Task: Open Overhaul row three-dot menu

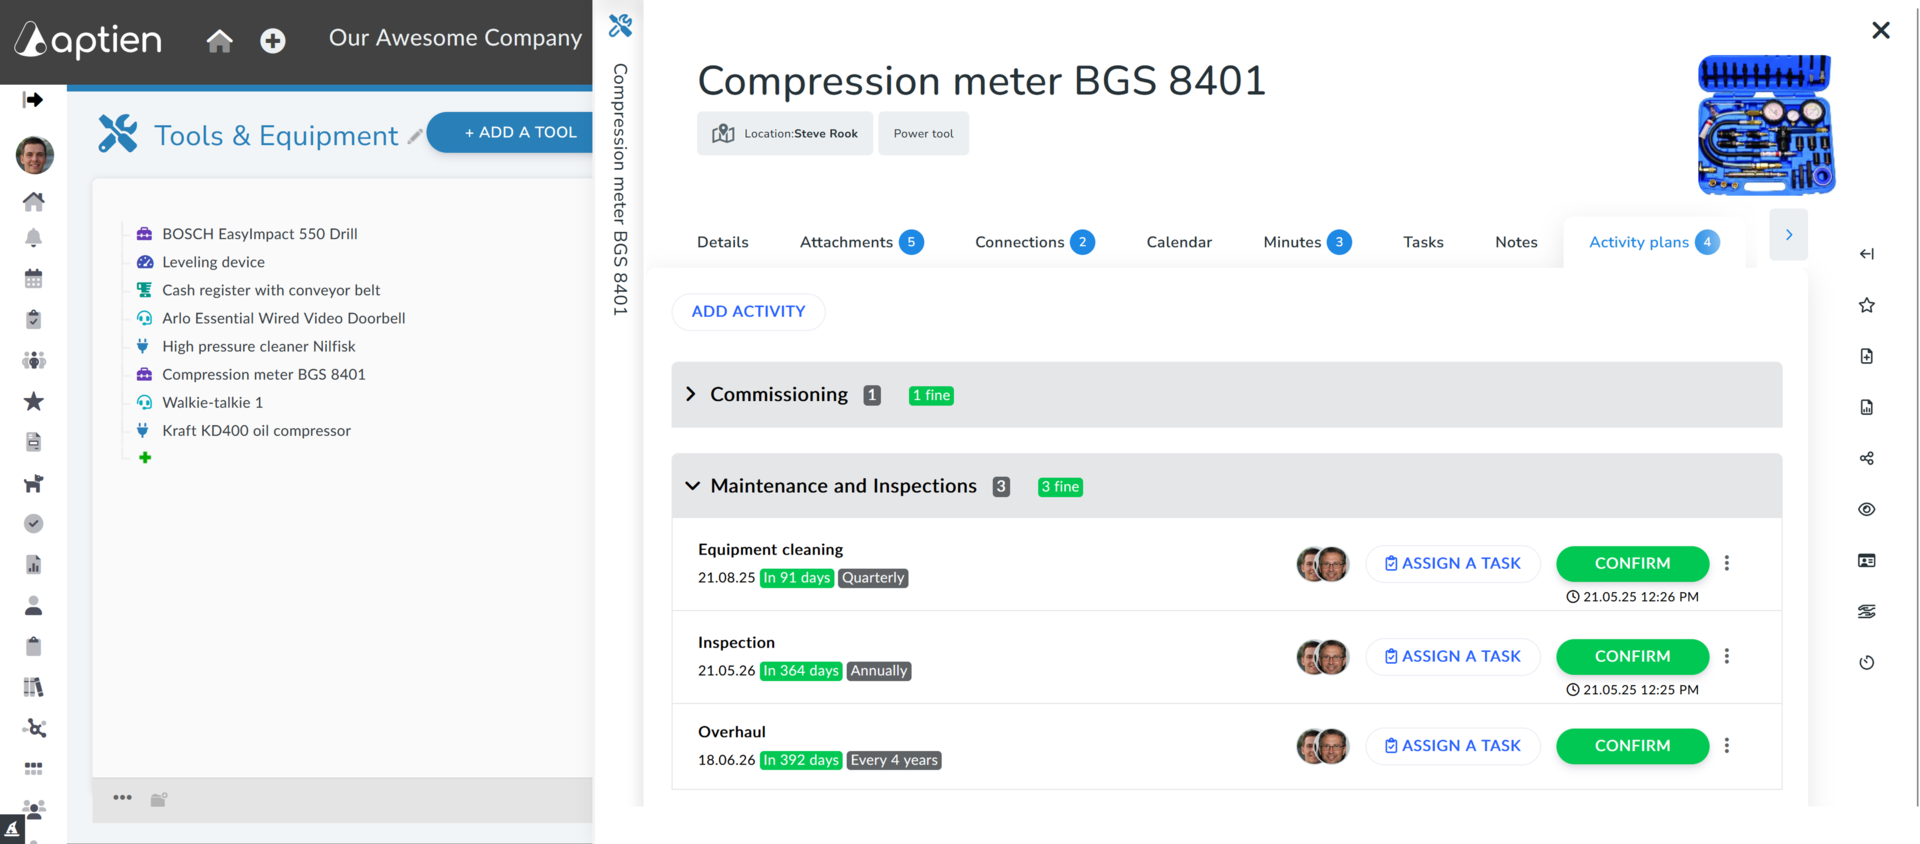Action: (x=1727, y=746)
